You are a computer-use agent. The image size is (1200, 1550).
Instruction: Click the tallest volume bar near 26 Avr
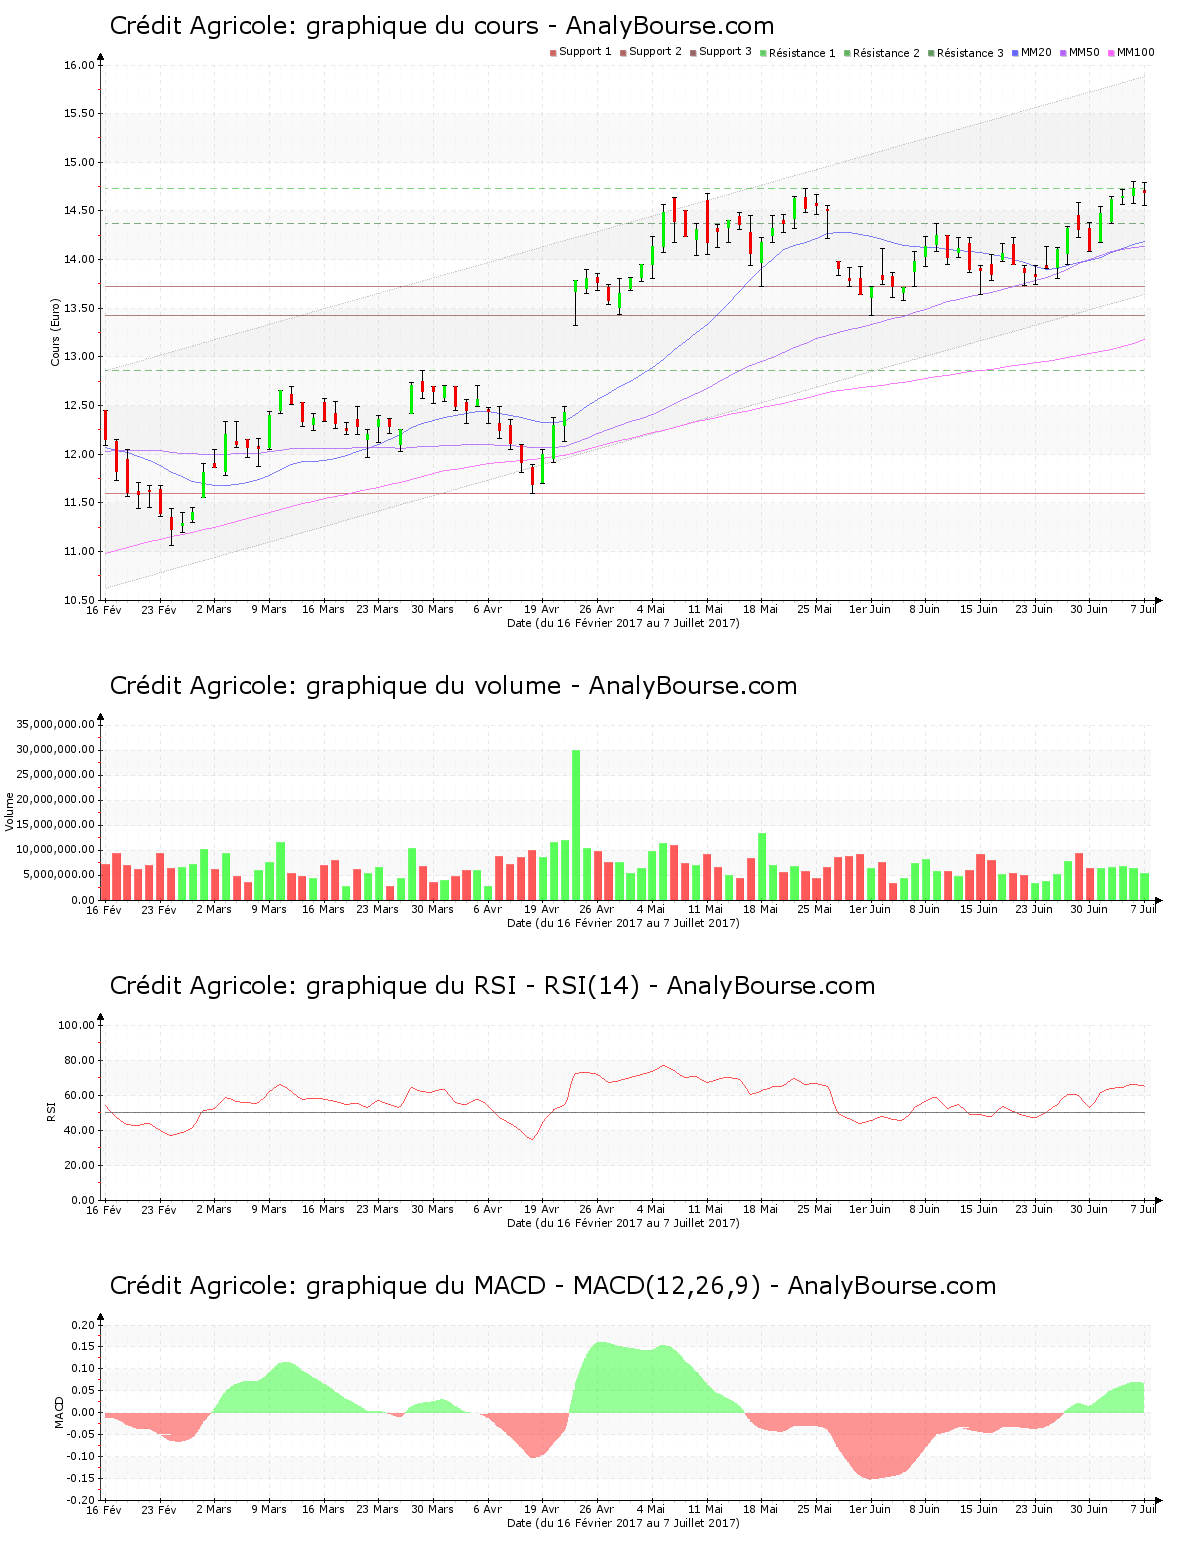coord(576,825)
